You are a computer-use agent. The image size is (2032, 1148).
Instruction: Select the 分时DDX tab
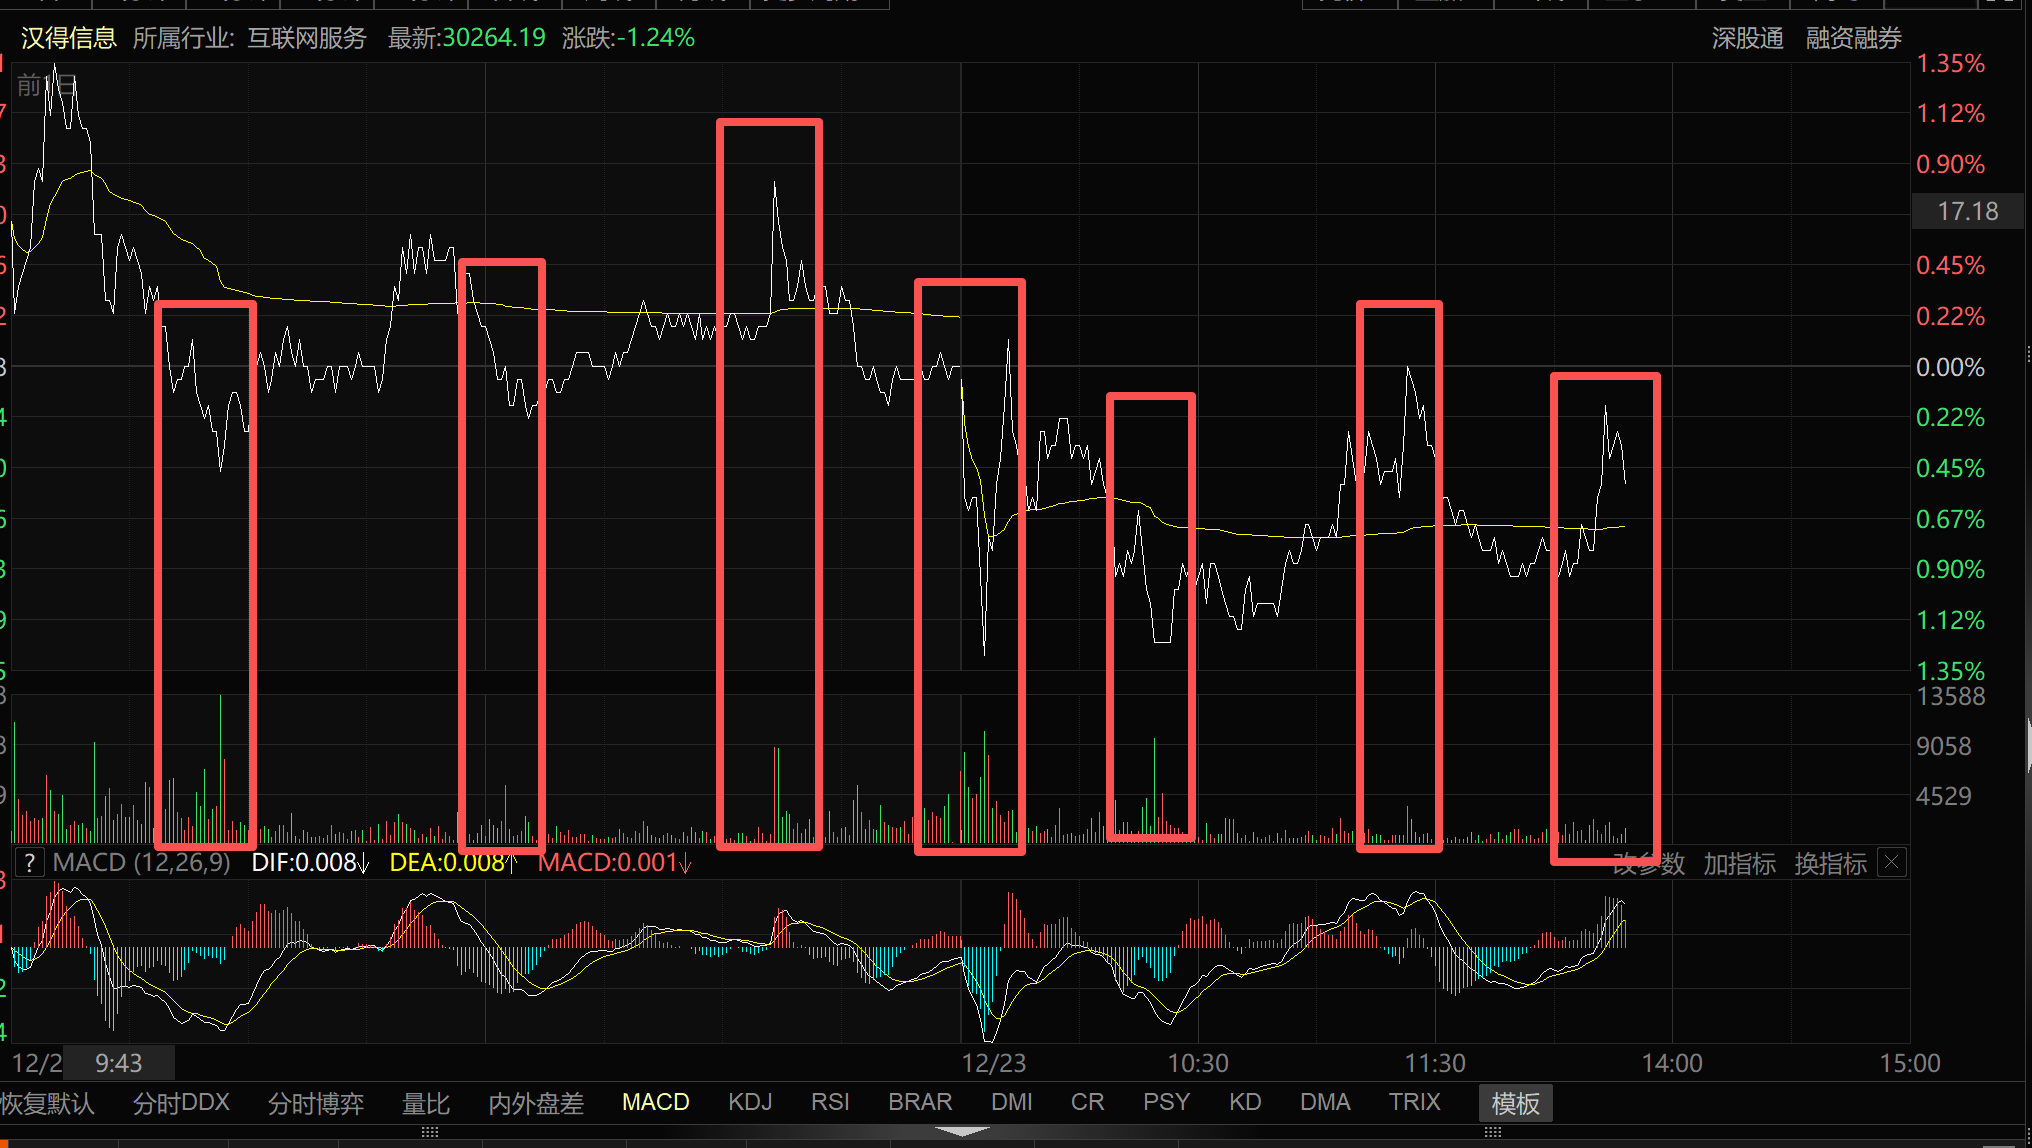[x=181, y=1102]
